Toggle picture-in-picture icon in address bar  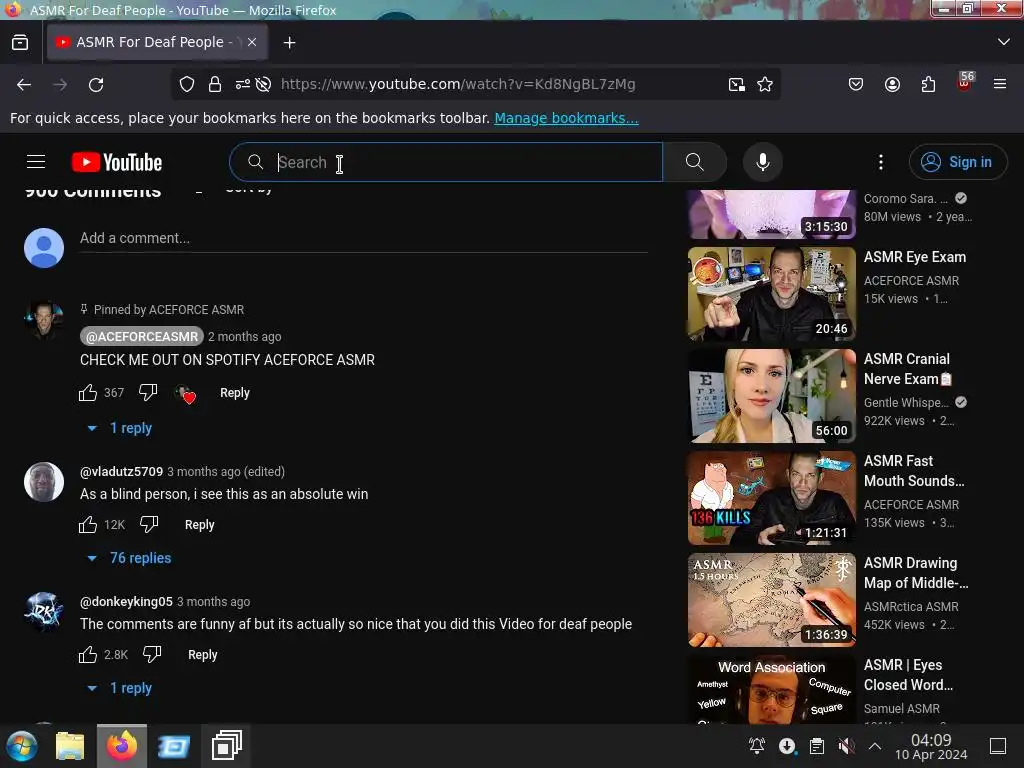(737, 84)
